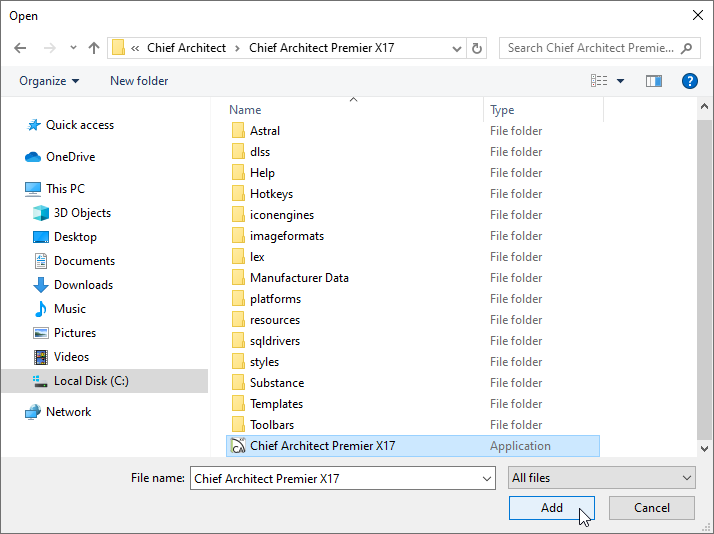Select the platforms folder
The width and height of the screenshot is (714, 534).
point(413,299)
